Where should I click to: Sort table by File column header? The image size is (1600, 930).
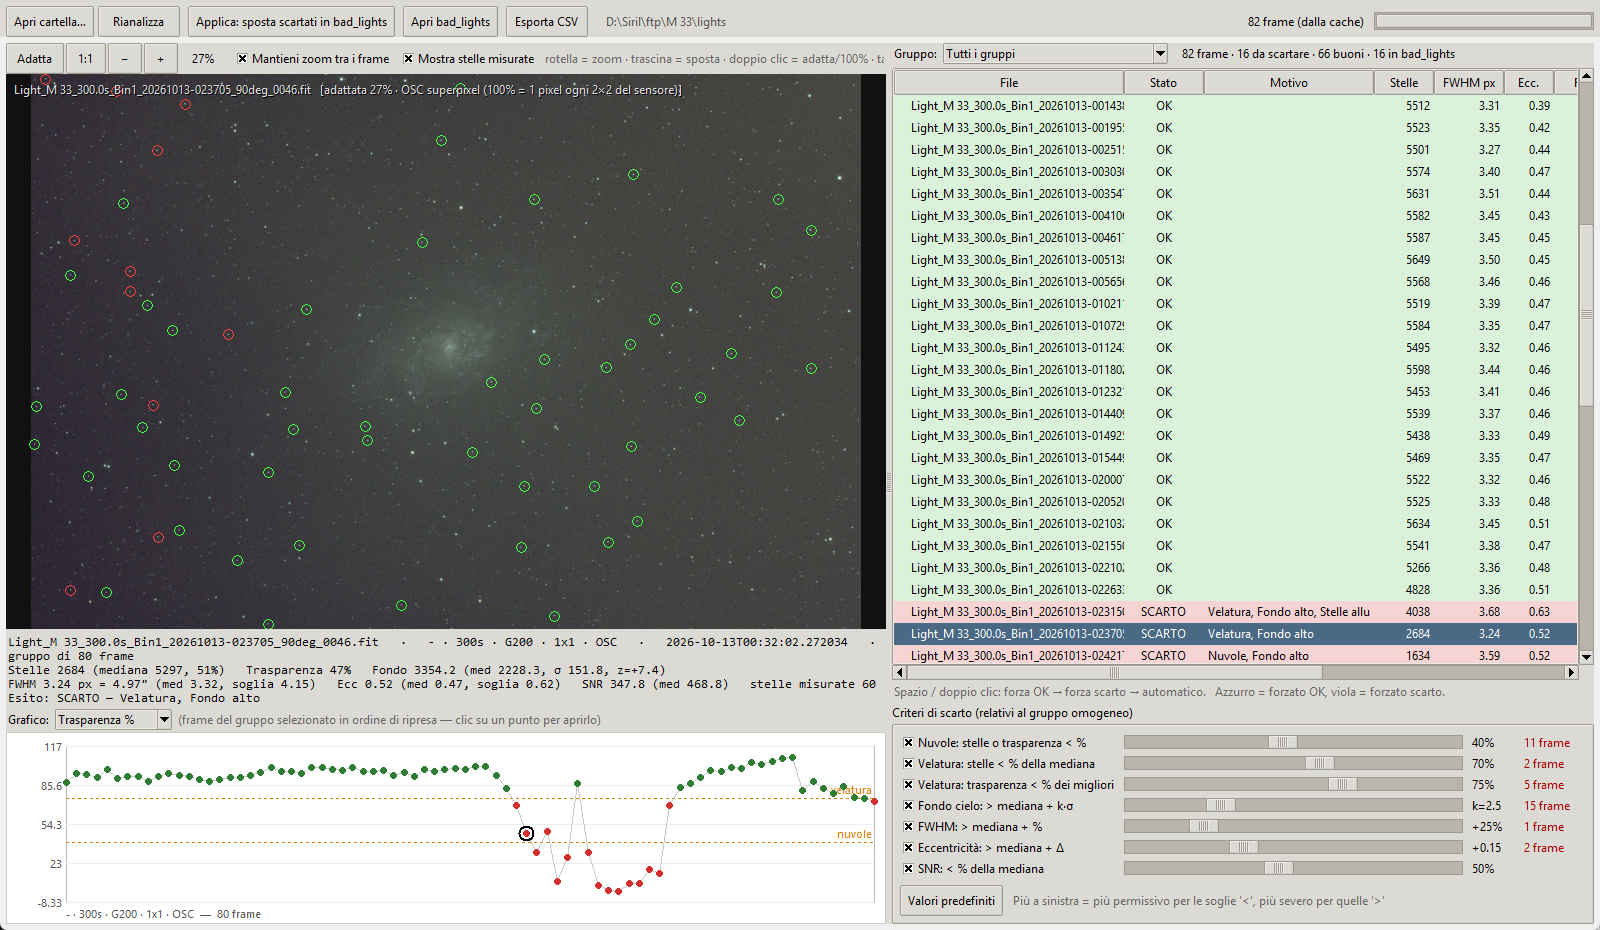[x=1008, y=83]
